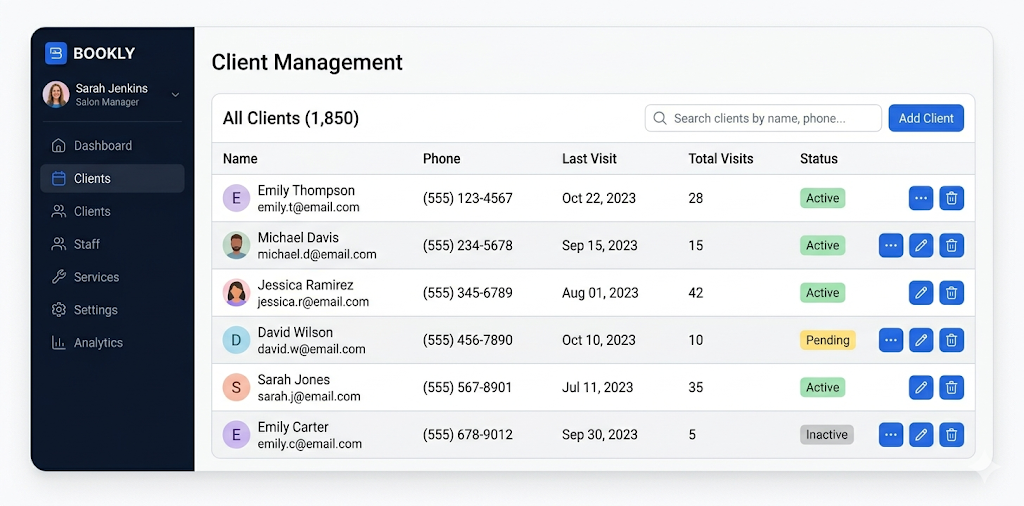
Task: Delete the Emily Carter client
Action: pyautogui.click(x=952, y=435)
